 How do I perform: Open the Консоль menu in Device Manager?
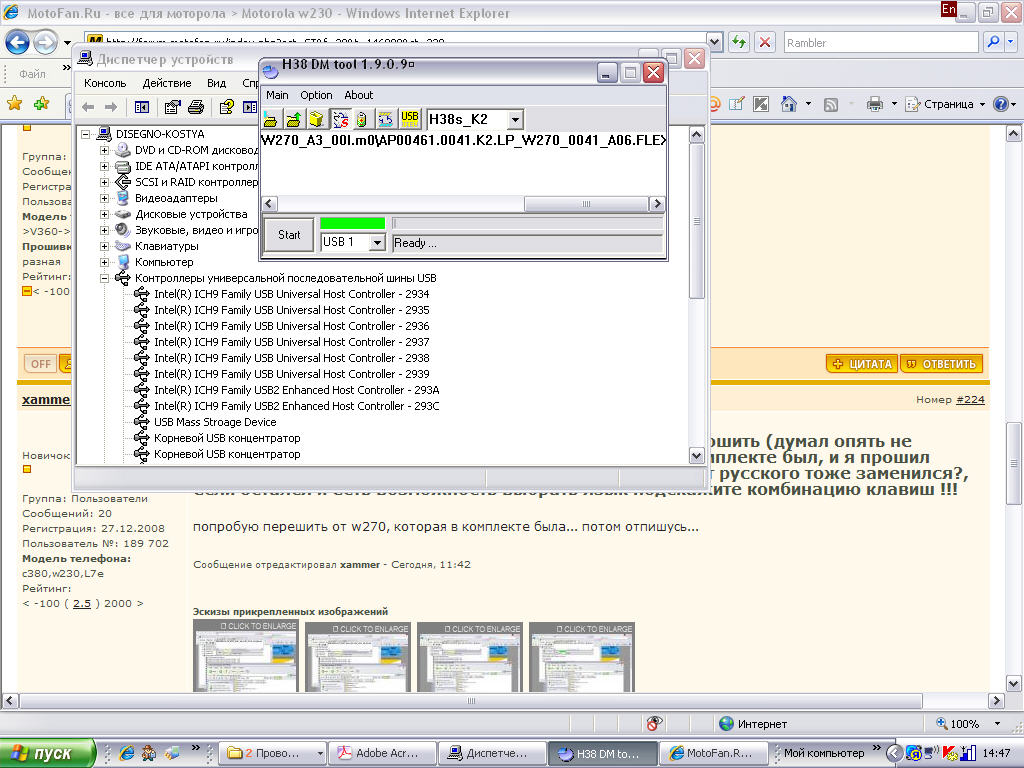pyautogui.click(x=105, y=83)
